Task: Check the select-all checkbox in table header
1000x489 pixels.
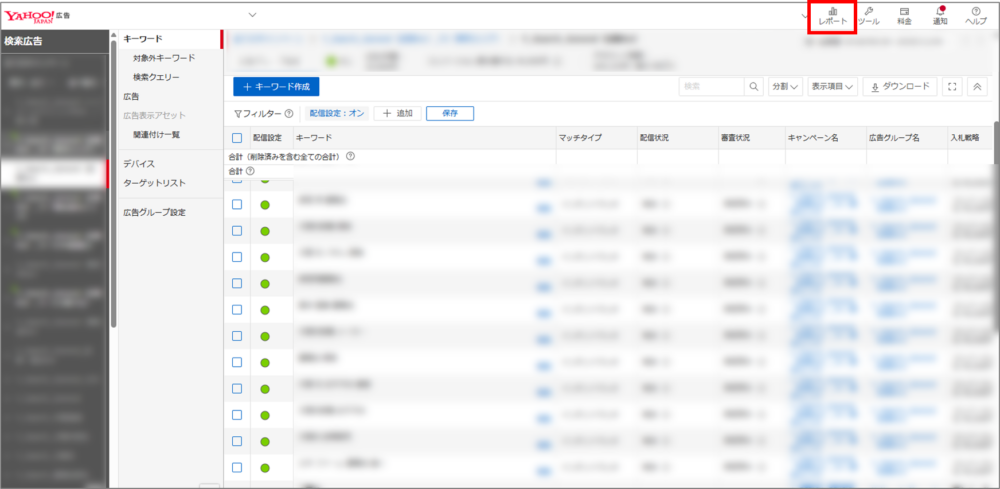Action: coord(237,138)
